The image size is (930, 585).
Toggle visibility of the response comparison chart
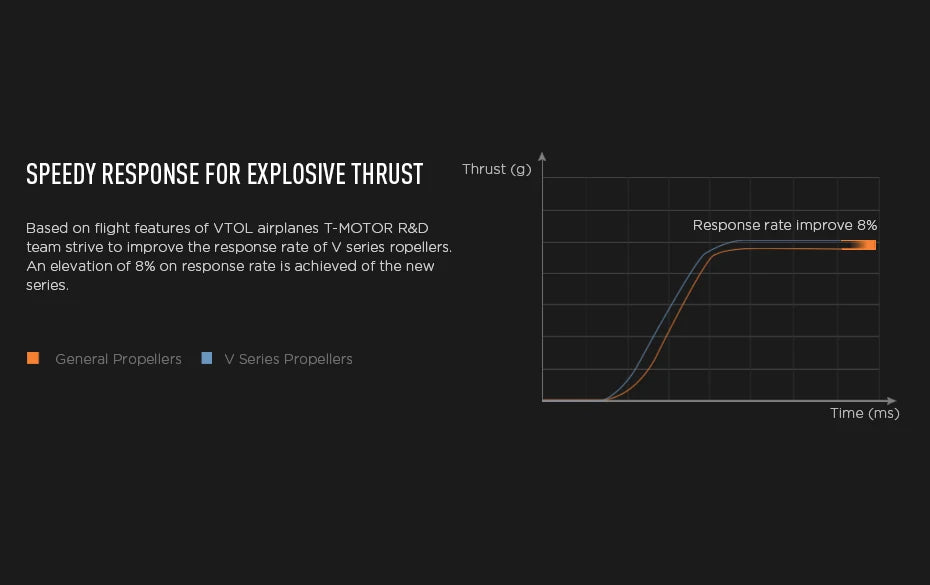pyautogui.click(x=710, y=290)
